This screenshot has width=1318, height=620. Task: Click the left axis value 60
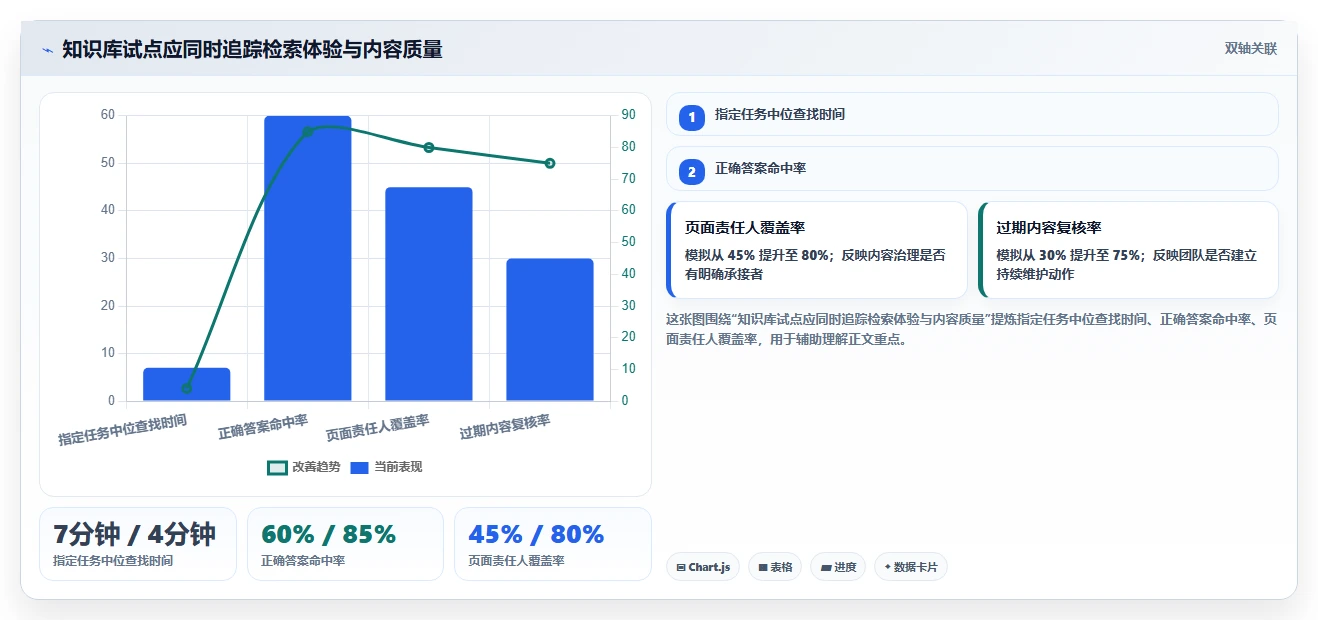(x=108, y=115)
